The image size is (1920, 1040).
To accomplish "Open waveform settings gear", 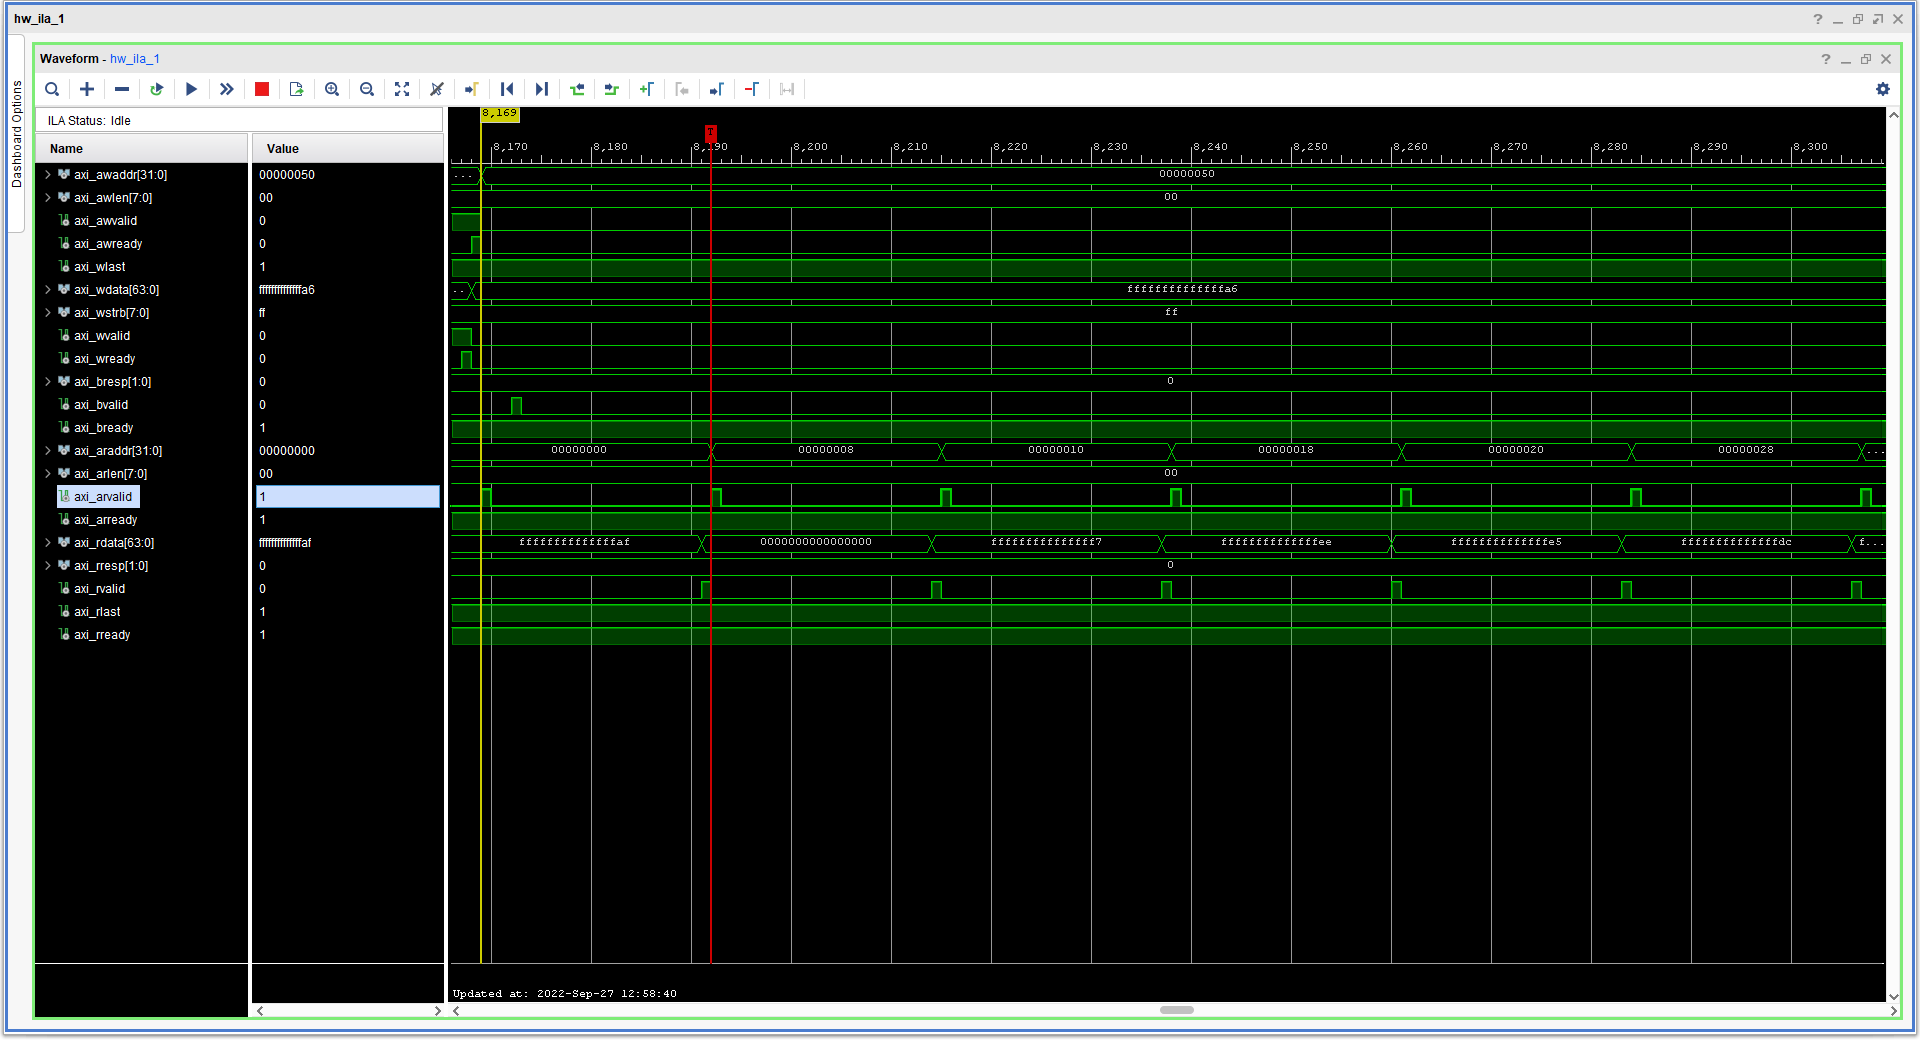I will (1883, 89).
